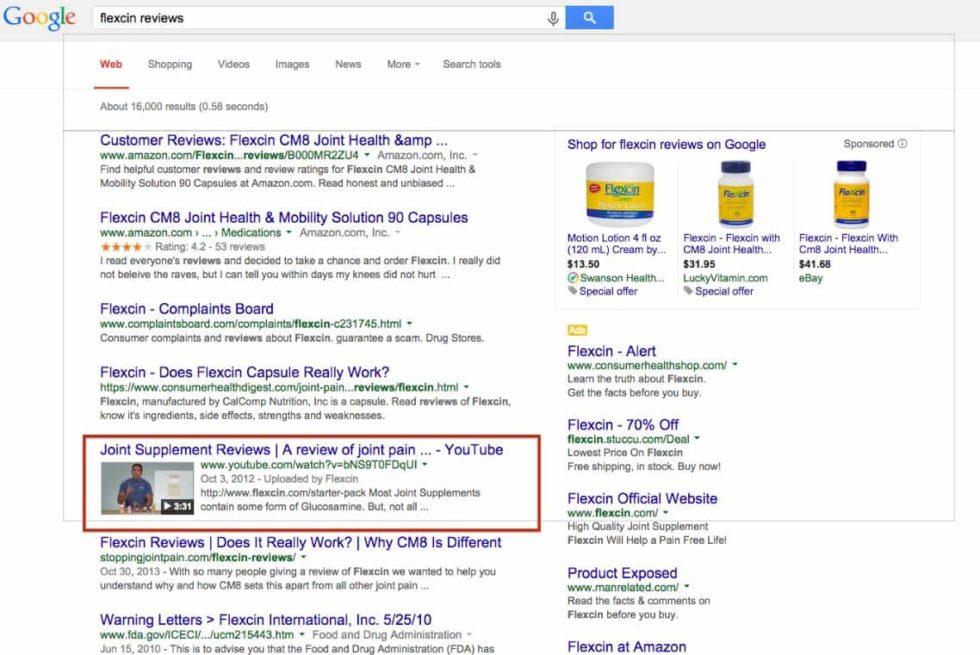Screen dimensions: 980x655
Task: Expand dropdown arrow beside consumerhealthshop.com URL
Action: click(x=735, y=364)
